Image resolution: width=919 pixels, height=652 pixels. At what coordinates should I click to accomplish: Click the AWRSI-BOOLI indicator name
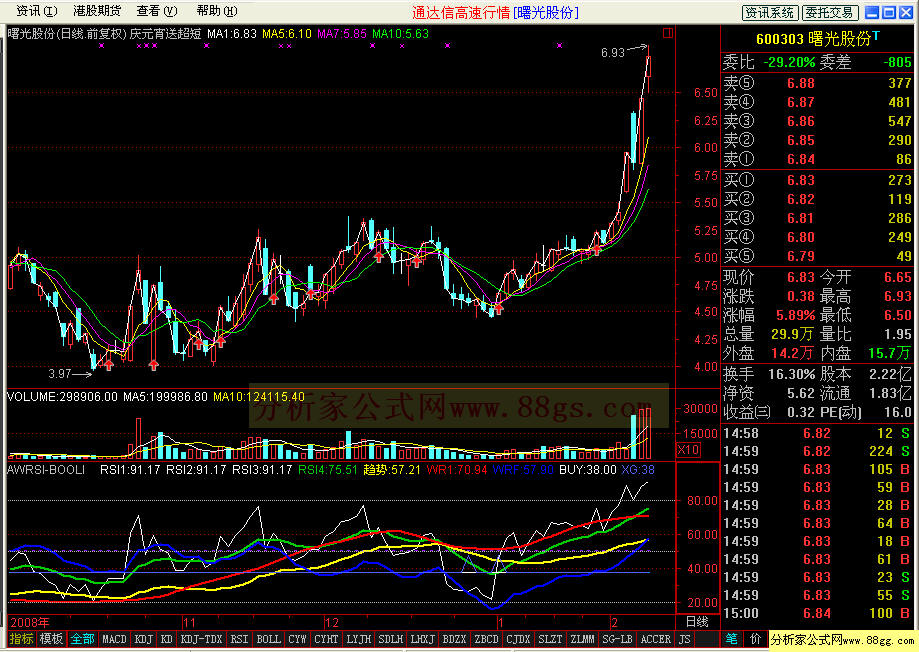point(46,470)
